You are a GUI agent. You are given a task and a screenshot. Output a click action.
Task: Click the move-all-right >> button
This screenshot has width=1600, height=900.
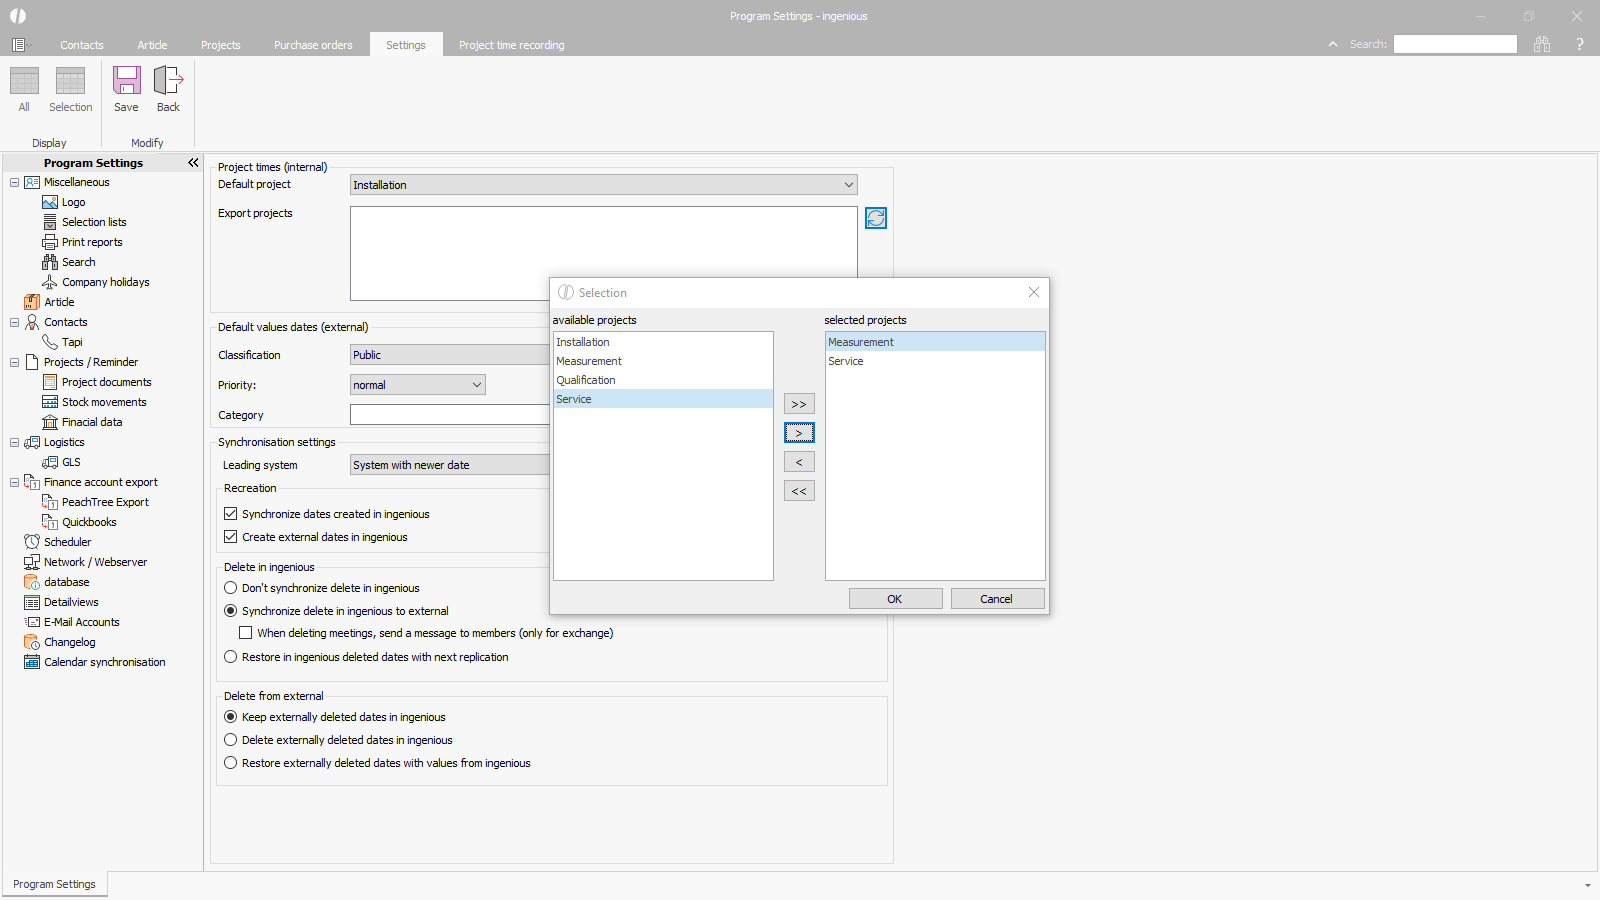[x=799, y=404]
